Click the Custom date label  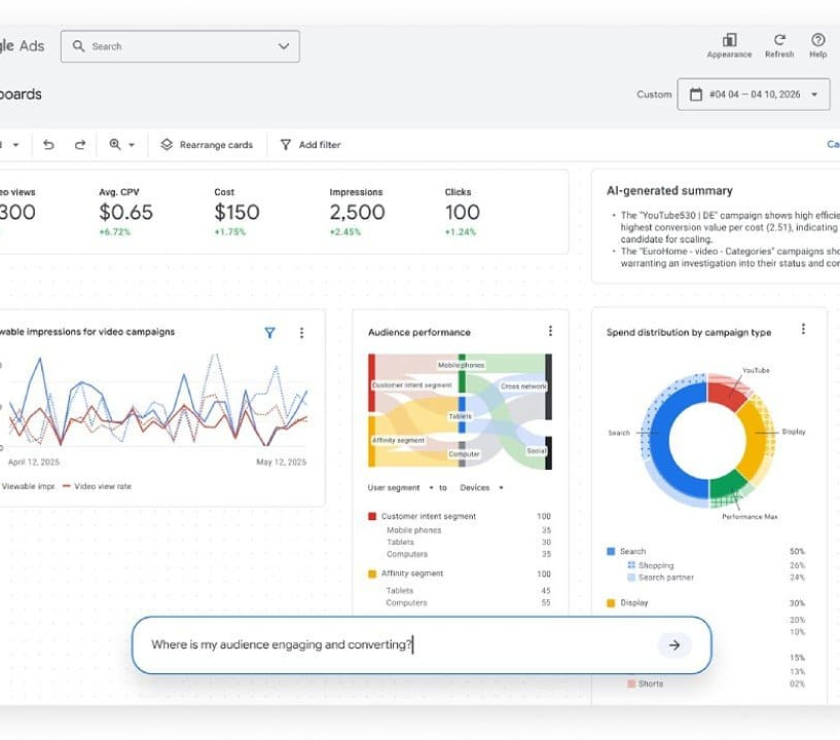(x=654, y=94)
